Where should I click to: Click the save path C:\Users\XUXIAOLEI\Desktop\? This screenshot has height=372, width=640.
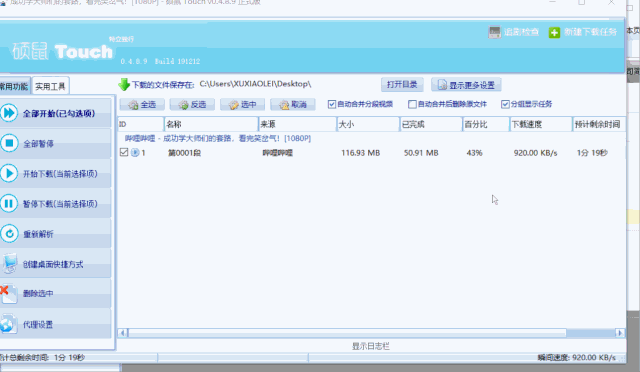pos(255,84)
